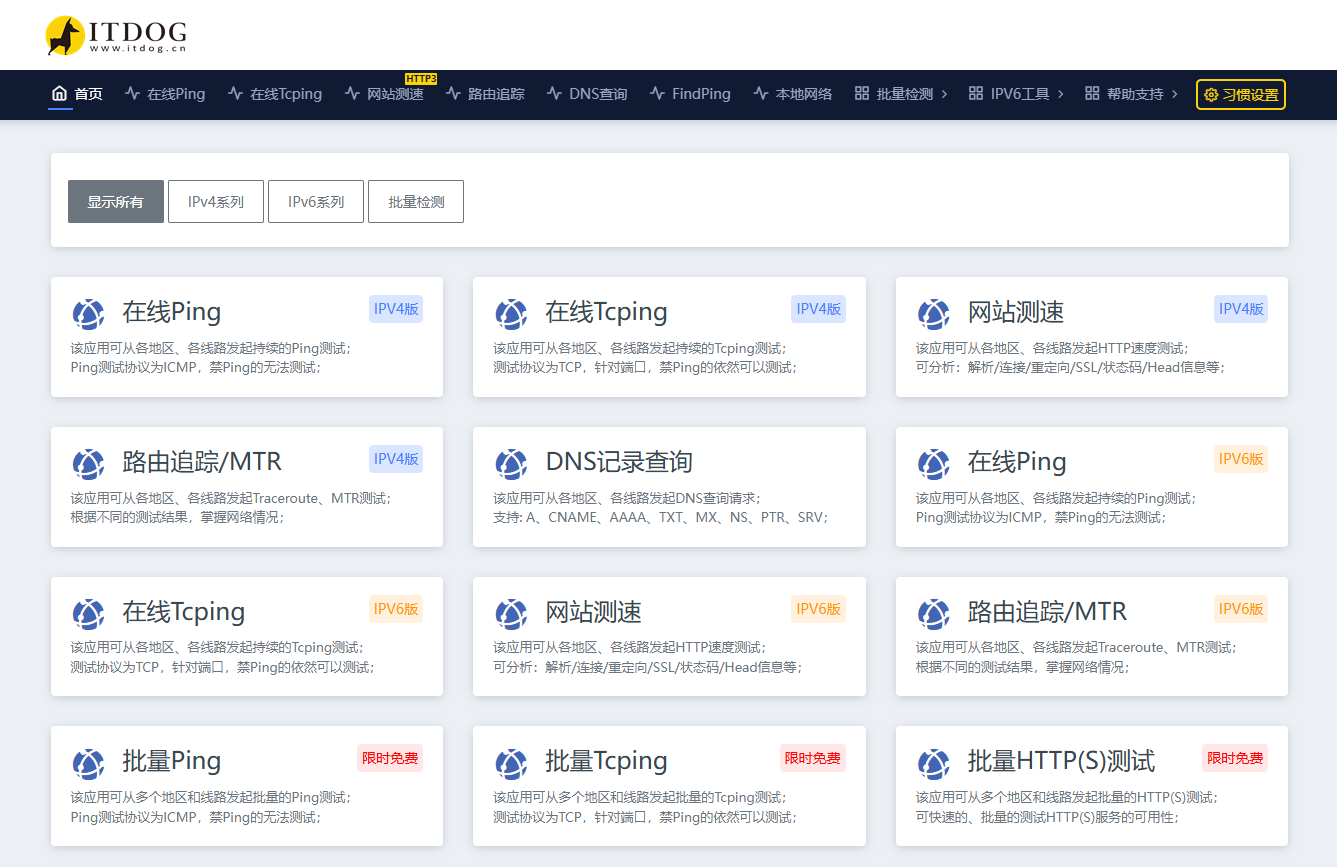Click the globe icon on 批量Ping card
This screenshot has height=867, width=1337.
pos(89,763)
